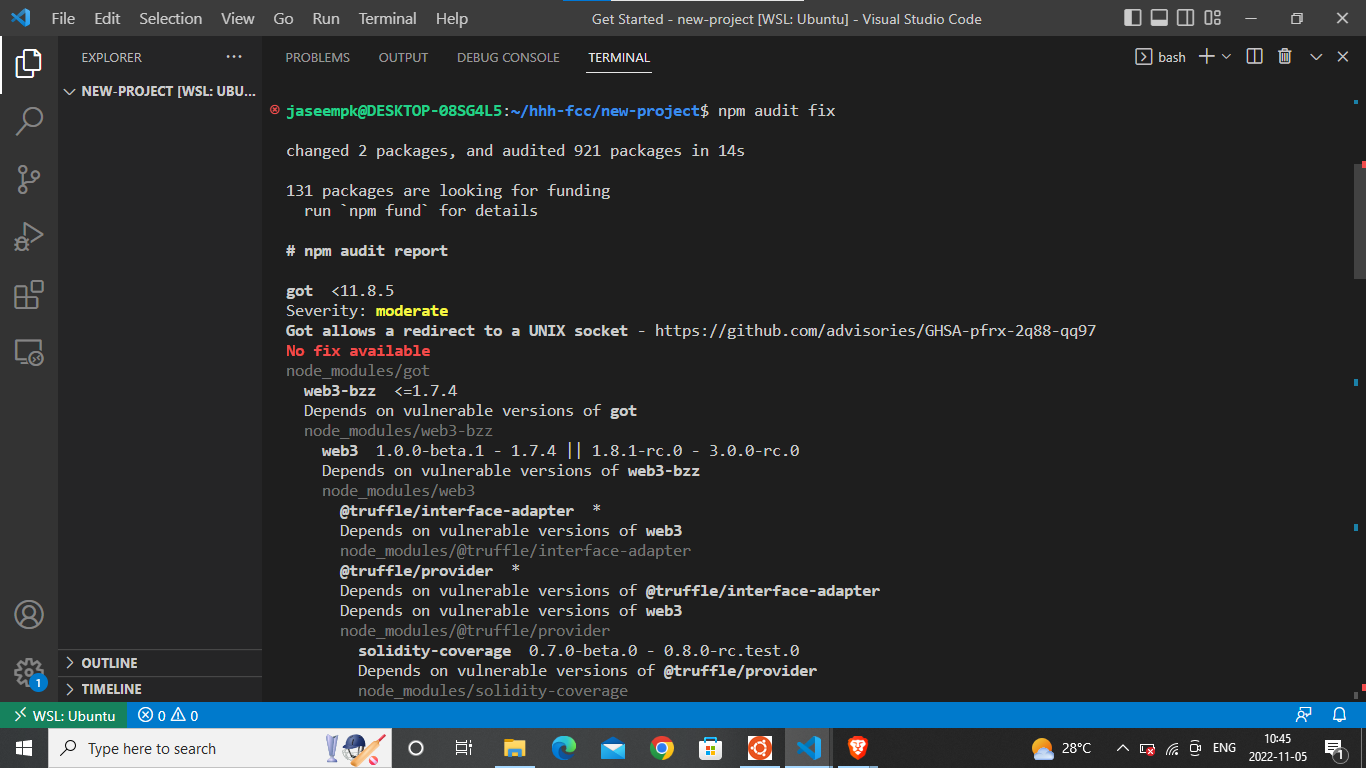Open the errors and warnings count in the status bar

pyautogui.click(x=168, y=715)
